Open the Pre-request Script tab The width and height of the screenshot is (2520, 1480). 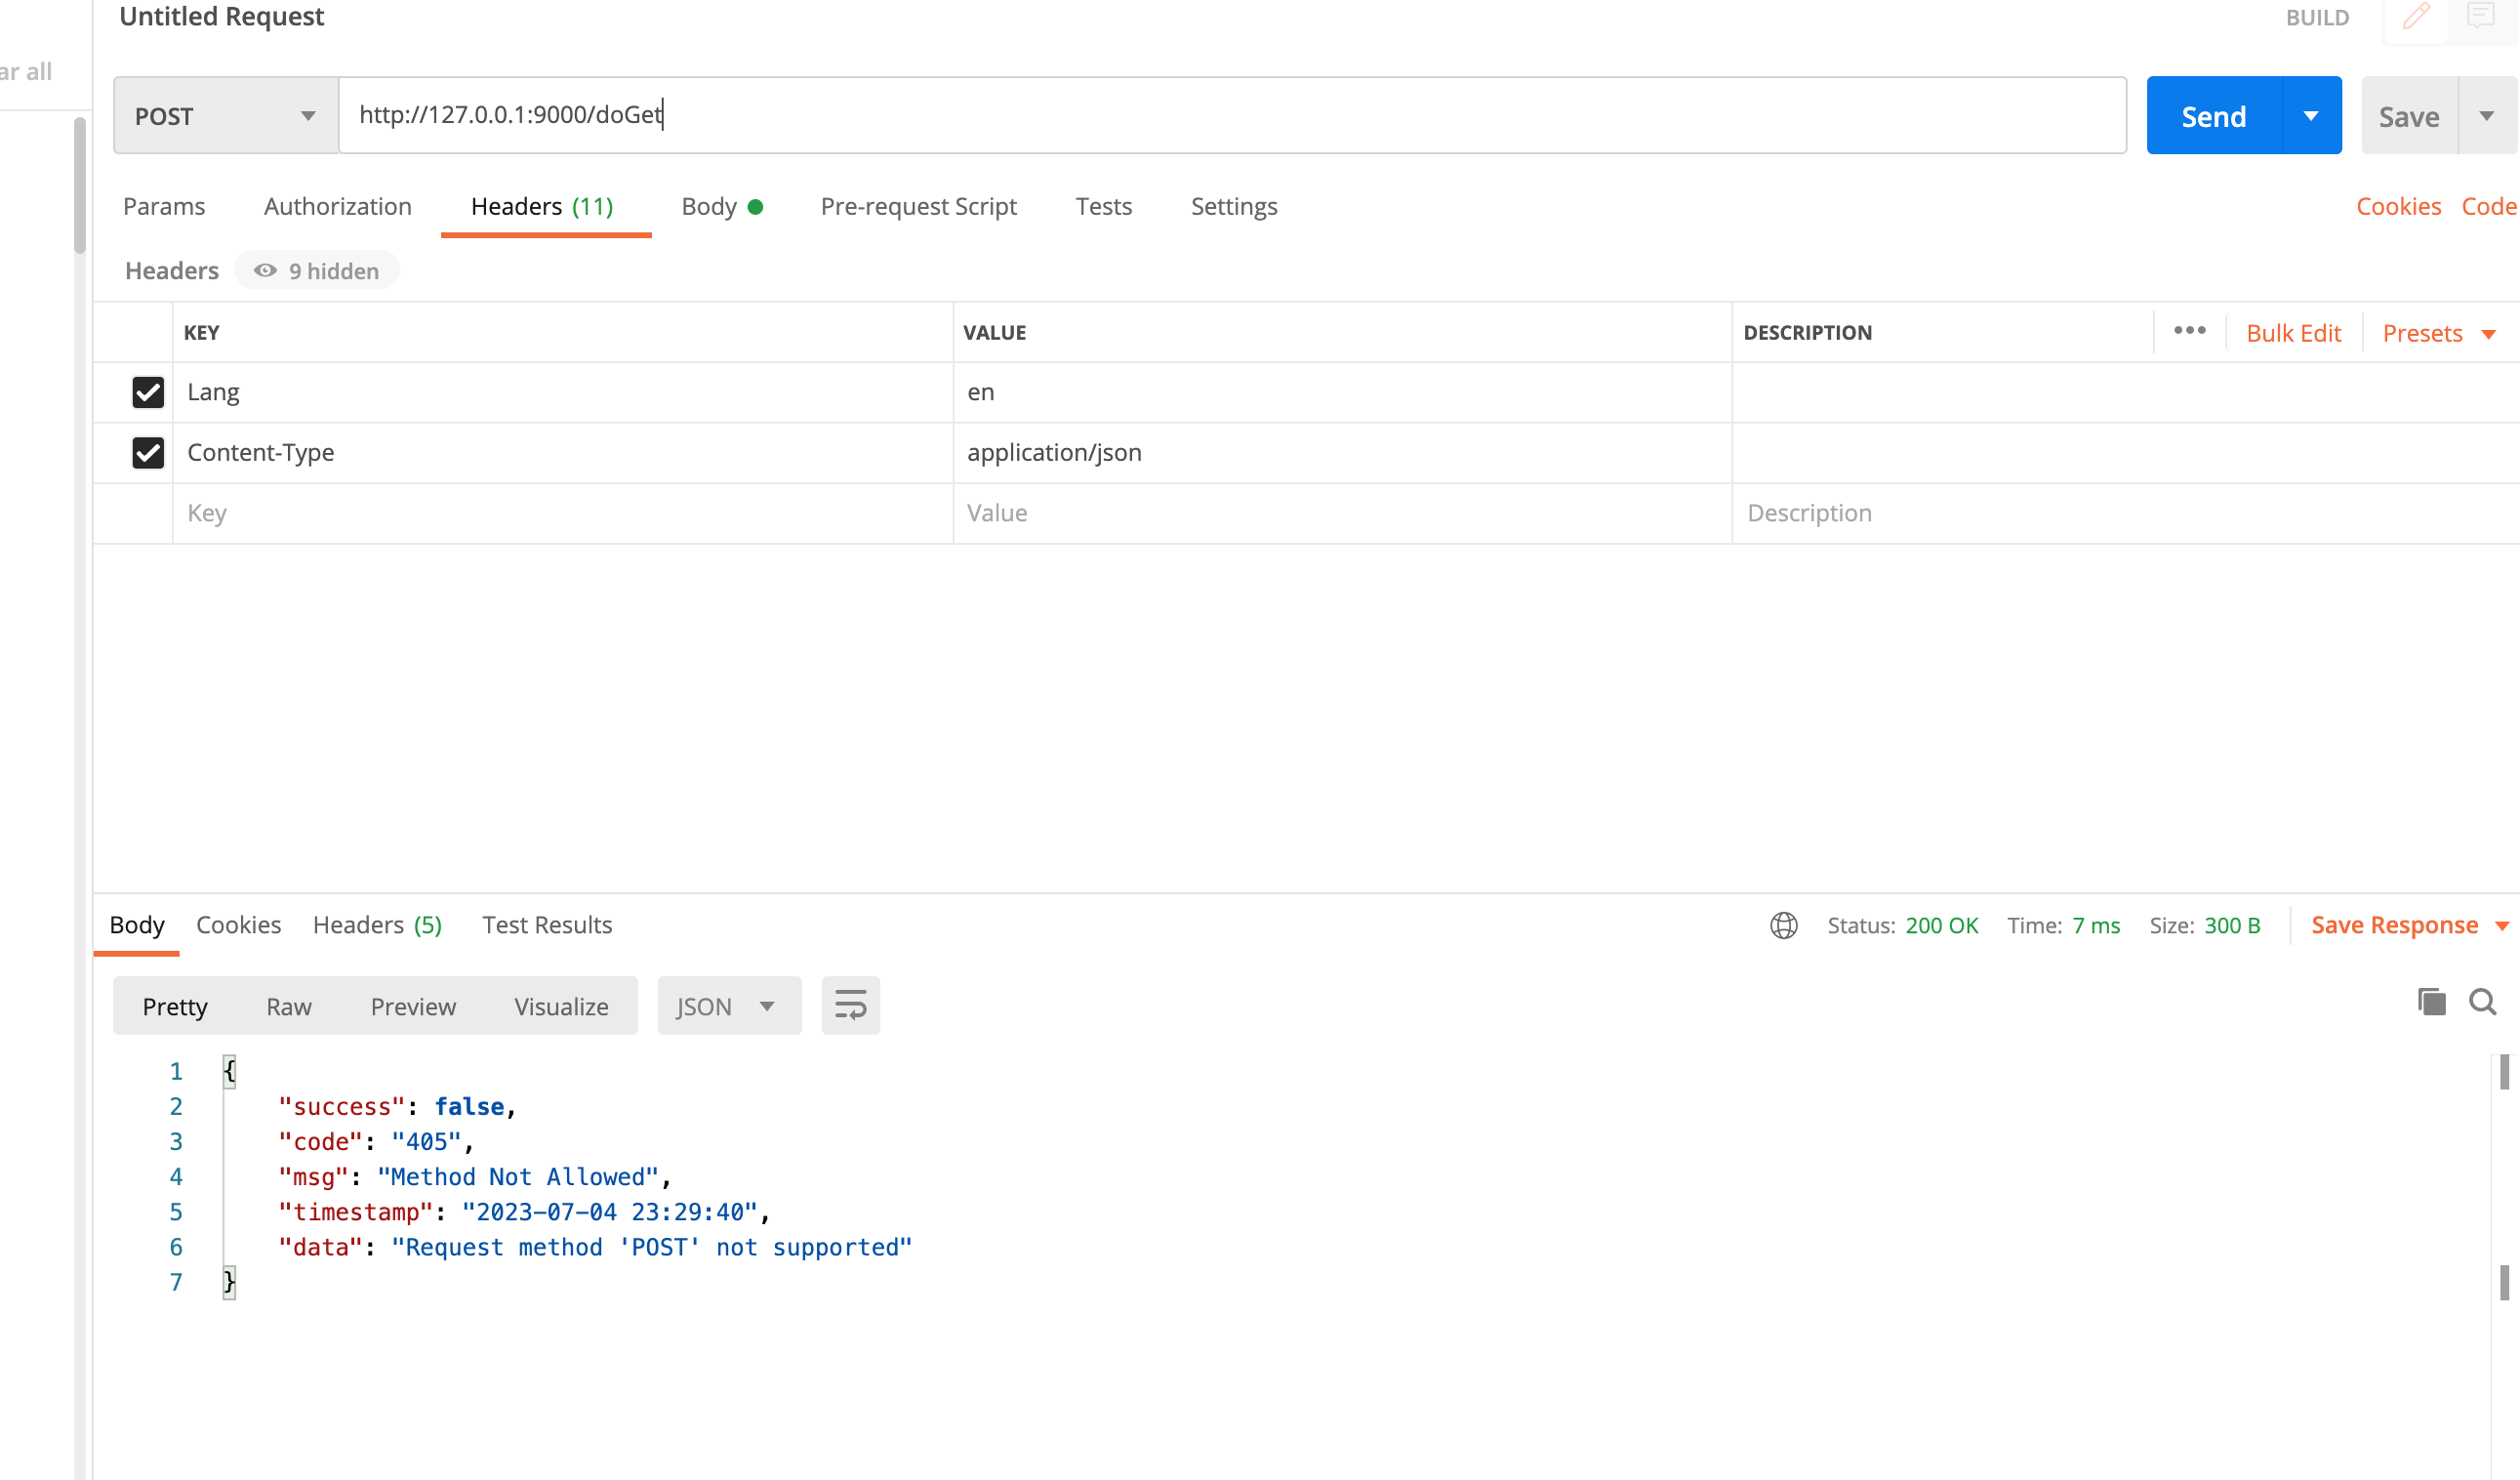918,206
